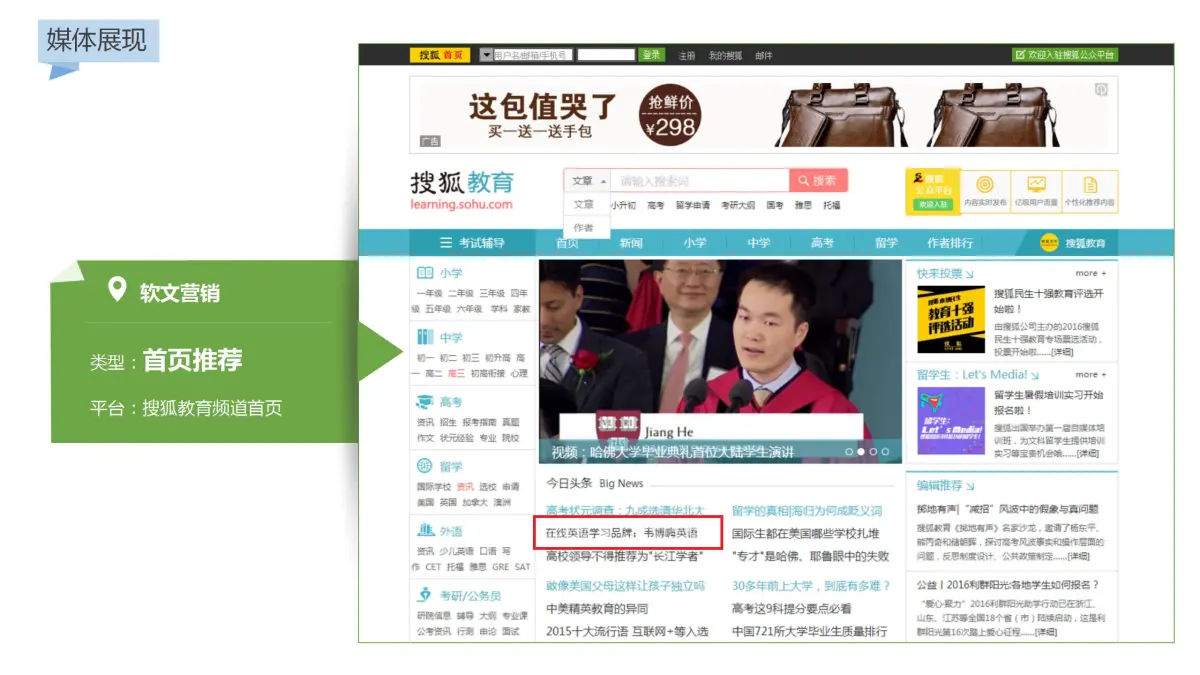Click the 留学 globe icon in sidebar

point(424,466)
